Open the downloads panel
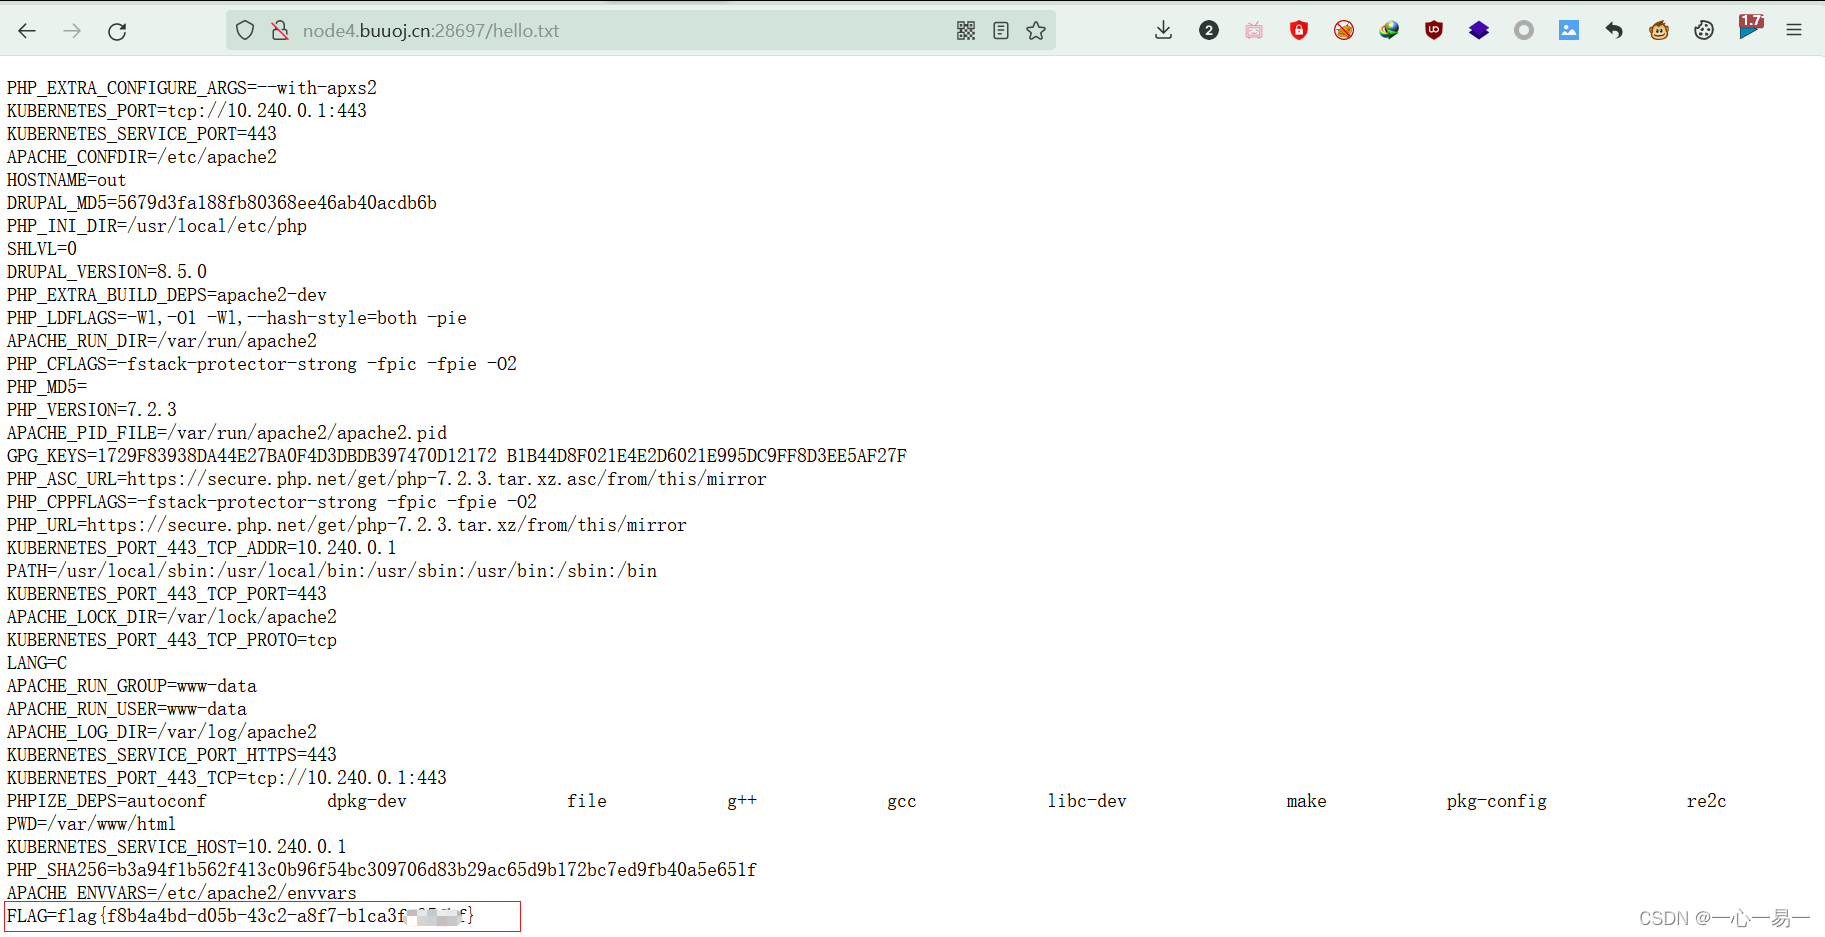Screen dimensions: 1825x937 [1163, 31]
